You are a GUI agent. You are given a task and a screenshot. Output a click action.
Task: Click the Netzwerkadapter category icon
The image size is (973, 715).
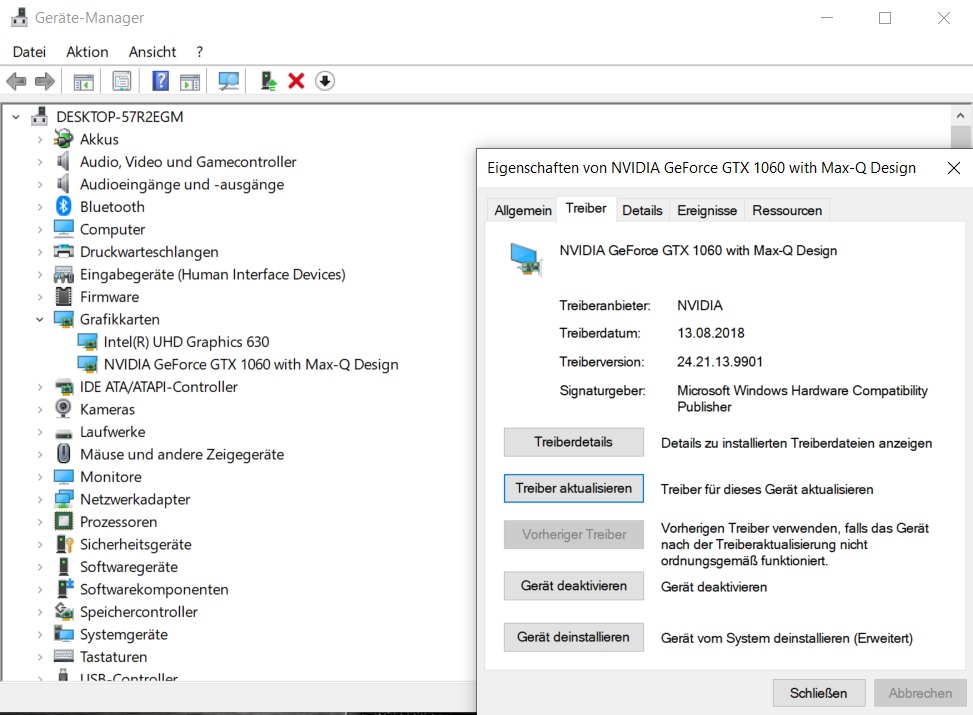pyautogui.click(x=63, y=499)
